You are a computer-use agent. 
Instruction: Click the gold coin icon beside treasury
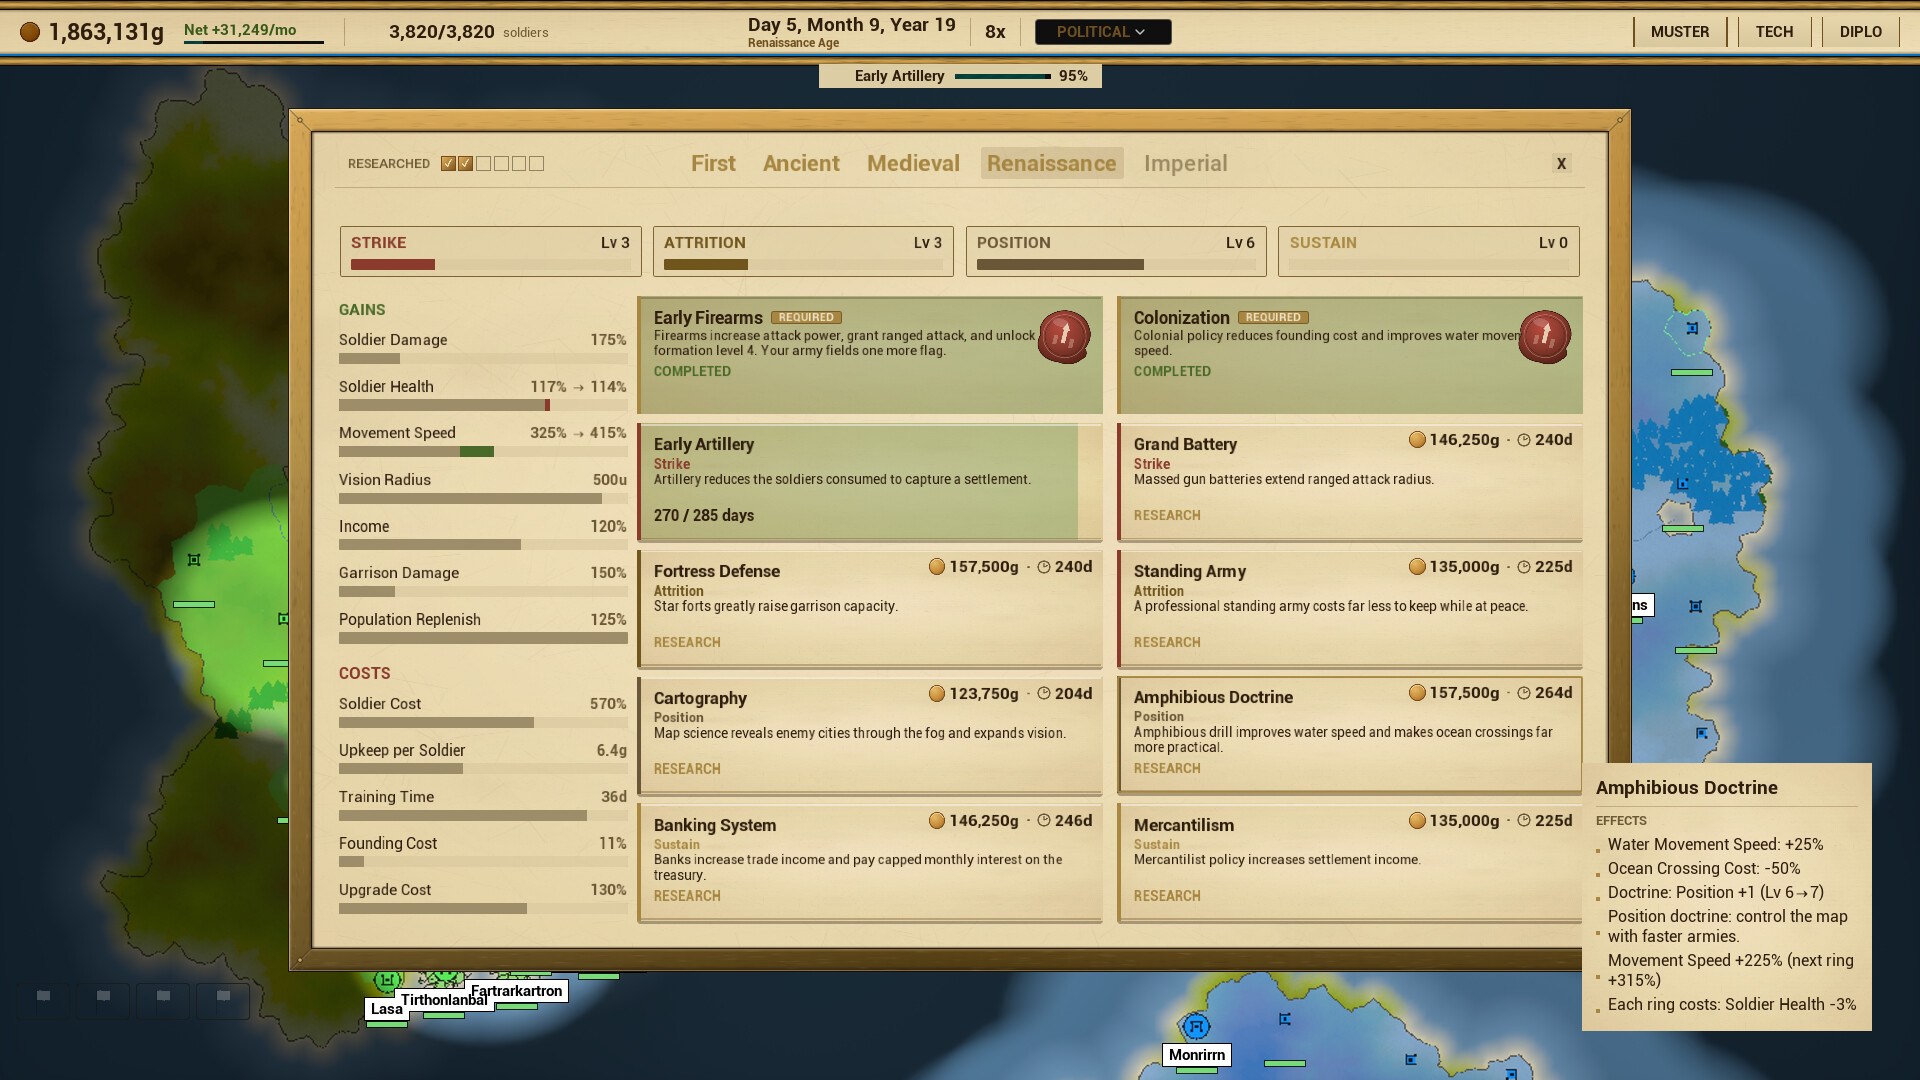[30, 32]
